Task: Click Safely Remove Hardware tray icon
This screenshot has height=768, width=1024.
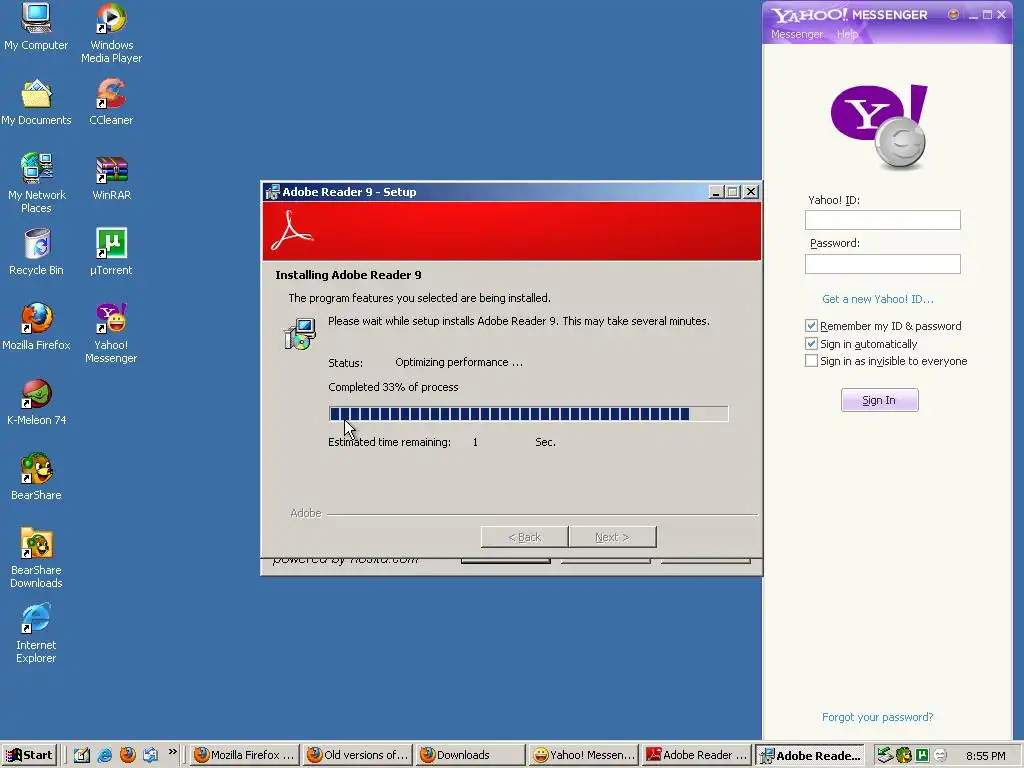Action: tap(885, 755)
